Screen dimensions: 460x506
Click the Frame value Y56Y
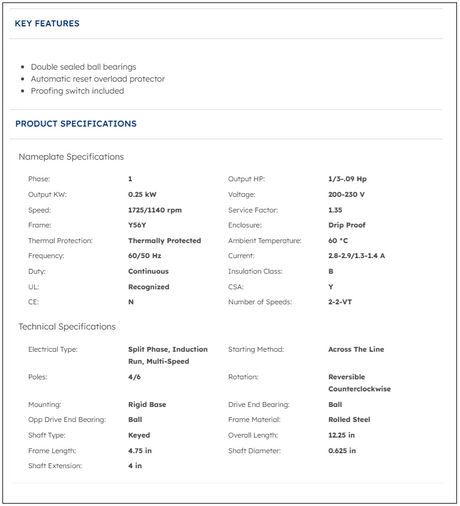(x=137, y=225)
